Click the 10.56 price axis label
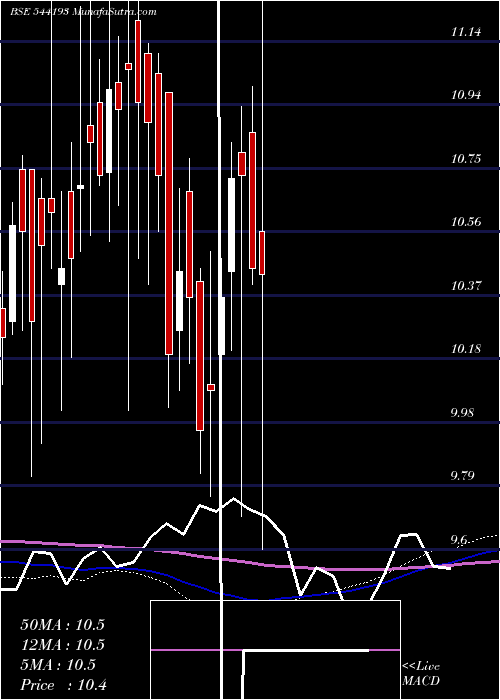The image size is (500, 700). tap(467, 221)
